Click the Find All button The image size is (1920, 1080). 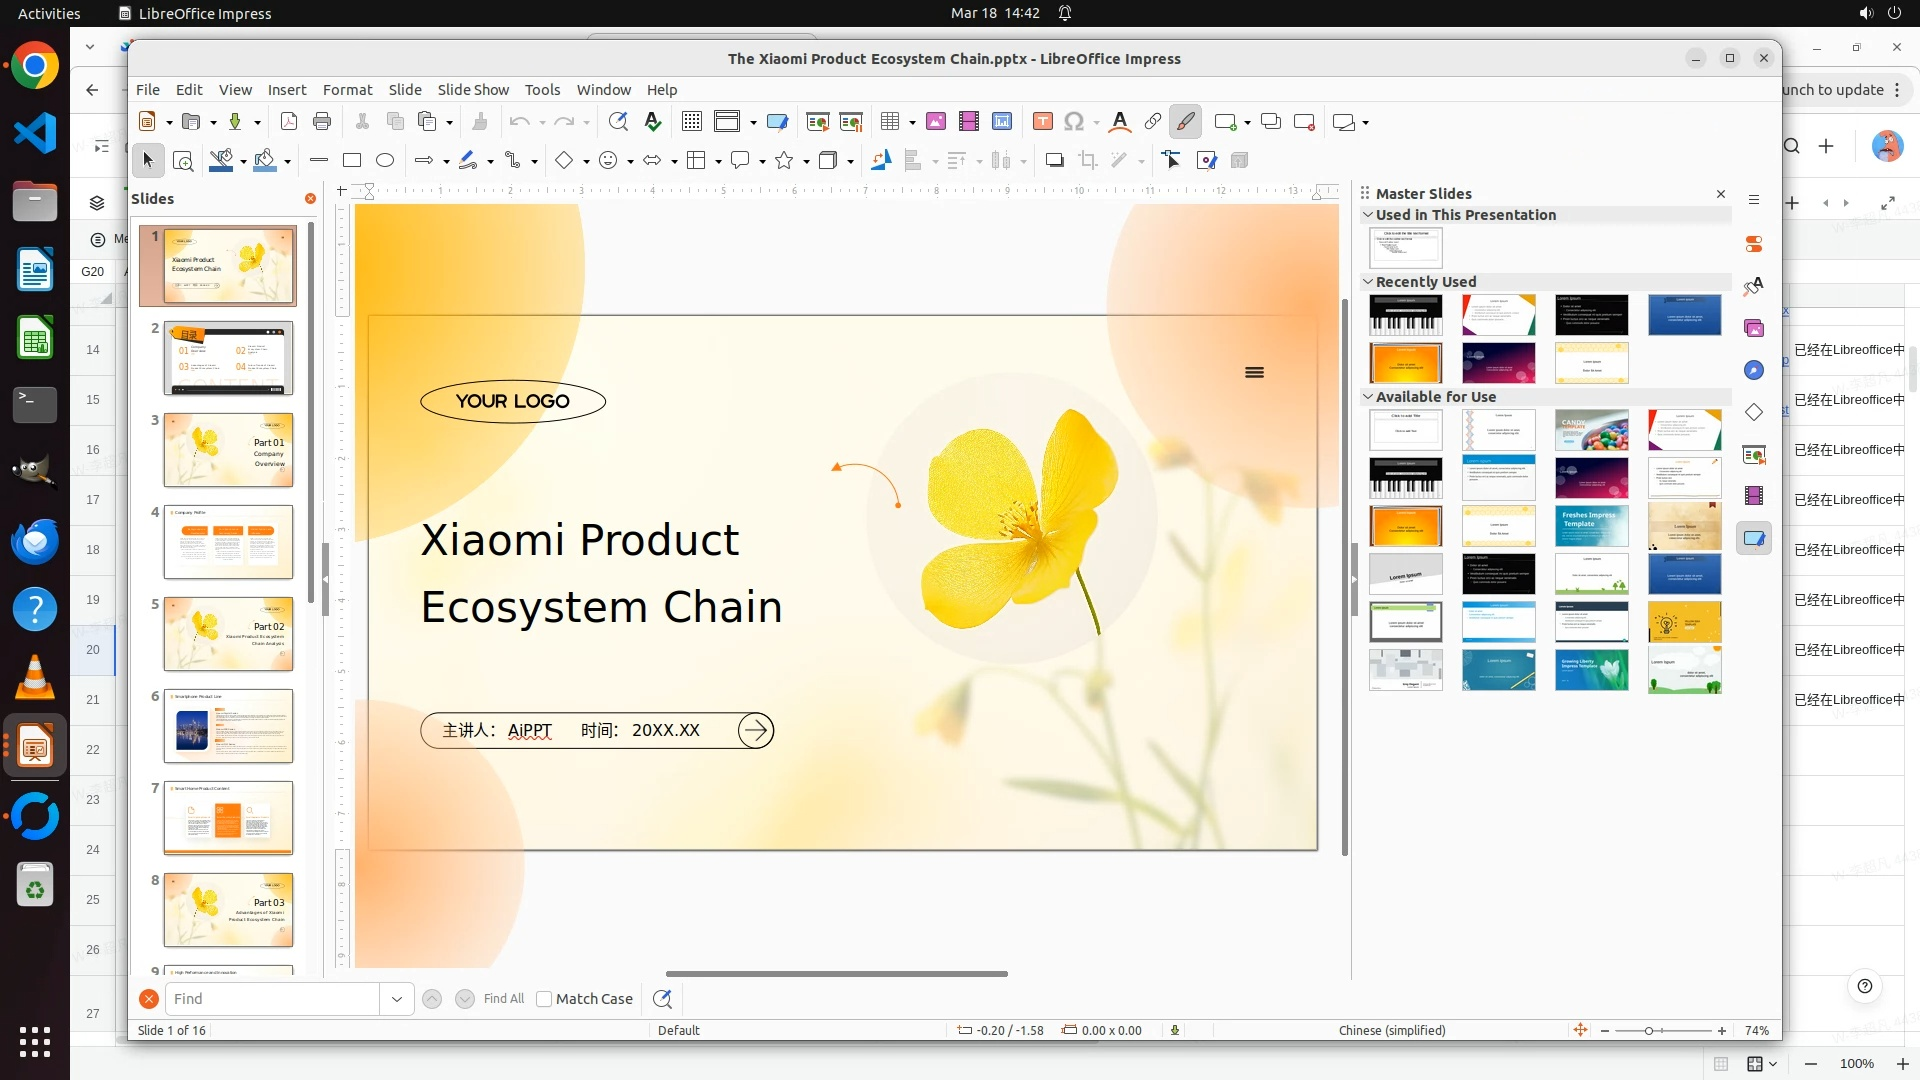point(503,999)
